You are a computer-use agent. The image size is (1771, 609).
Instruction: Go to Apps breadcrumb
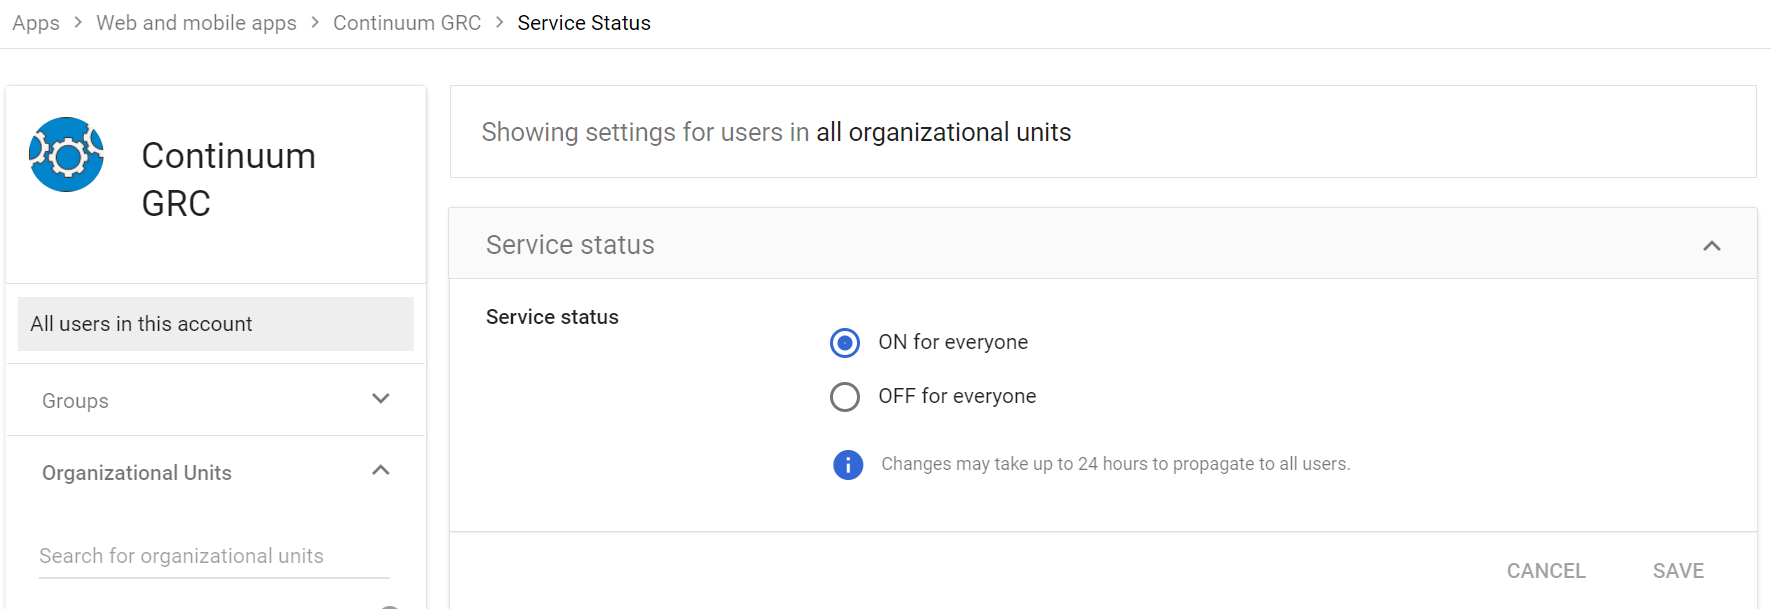click(x=36, y=23)
